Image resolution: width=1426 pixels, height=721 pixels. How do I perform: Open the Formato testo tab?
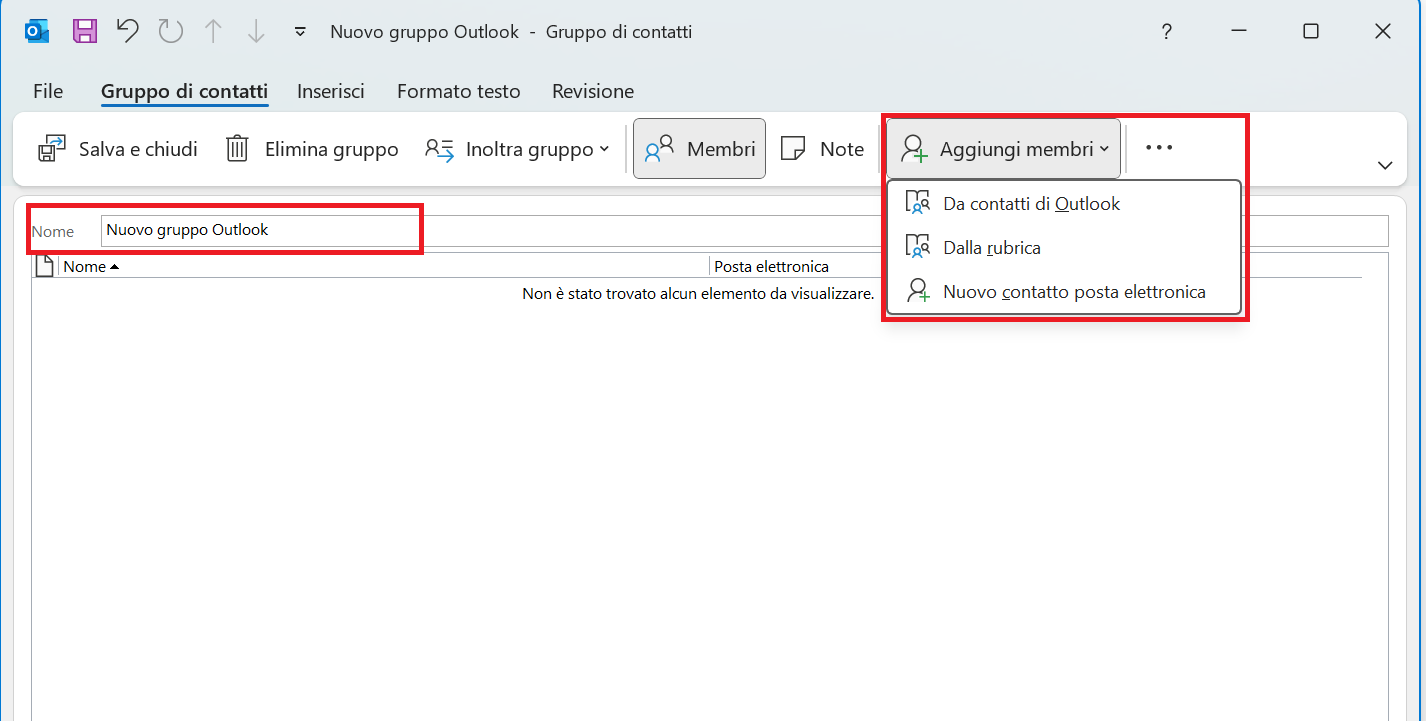pos(459,91)
